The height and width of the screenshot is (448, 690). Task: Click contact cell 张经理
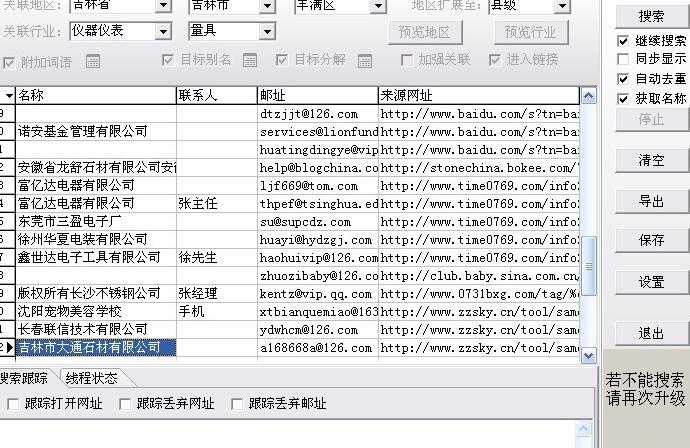[217, 294]
